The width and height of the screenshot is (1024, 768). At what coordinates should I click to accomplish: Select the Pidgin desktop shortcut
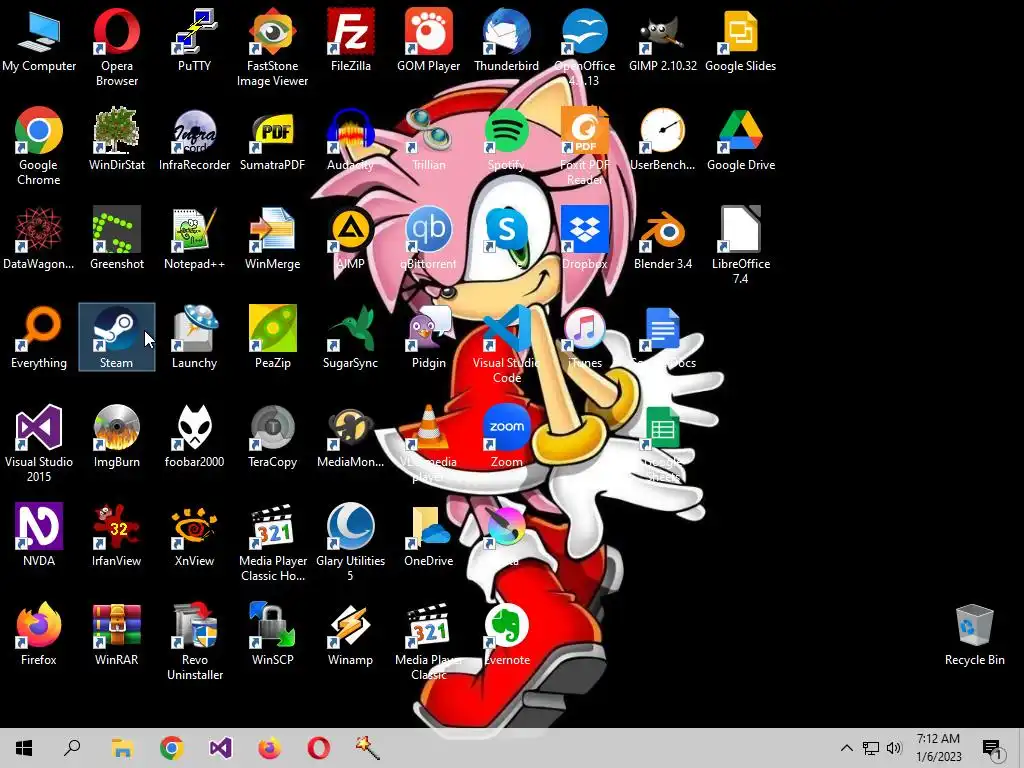tap(428, 329)
